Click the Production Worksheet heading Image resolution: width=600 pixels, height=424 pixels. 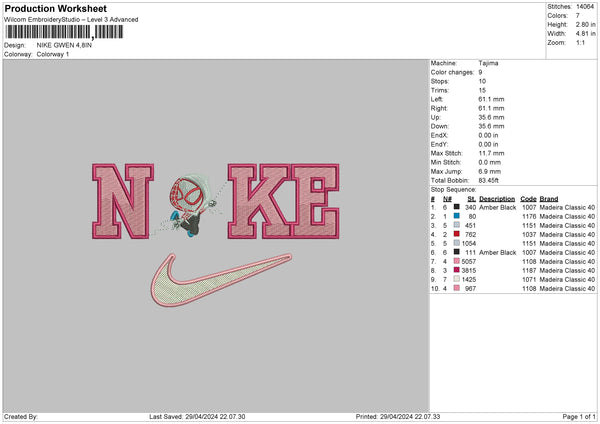pos(55,8)
